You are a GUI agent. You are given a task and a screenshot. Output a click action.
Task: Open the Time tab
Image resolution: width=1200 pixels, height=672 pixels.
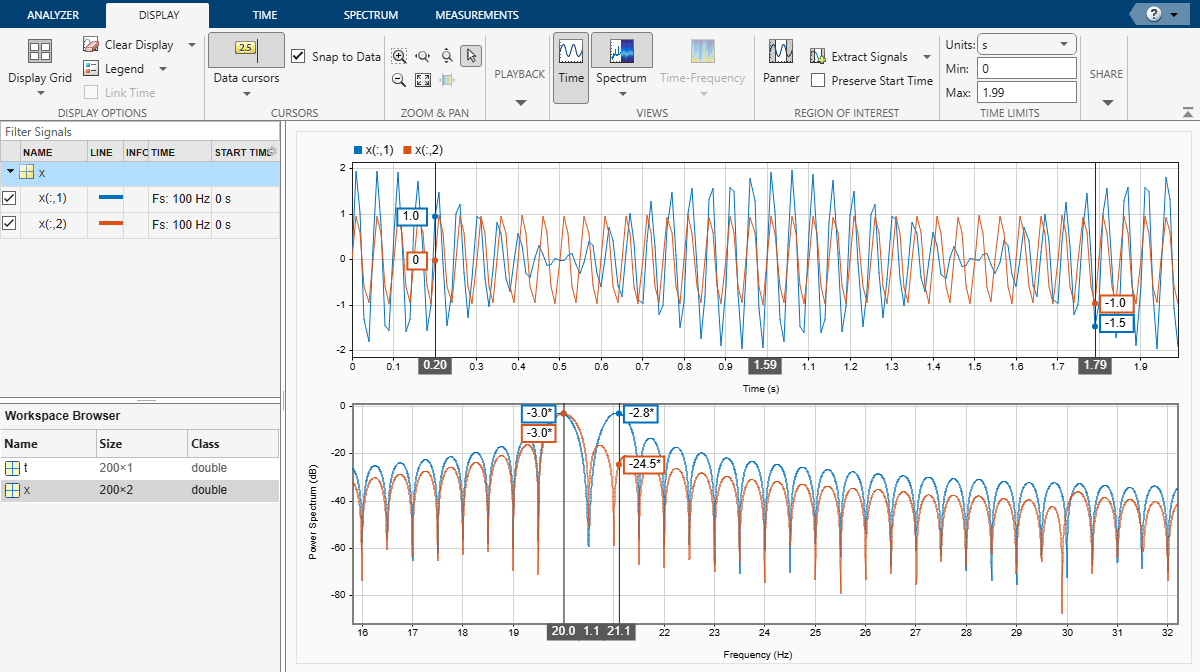pos(266,15)
